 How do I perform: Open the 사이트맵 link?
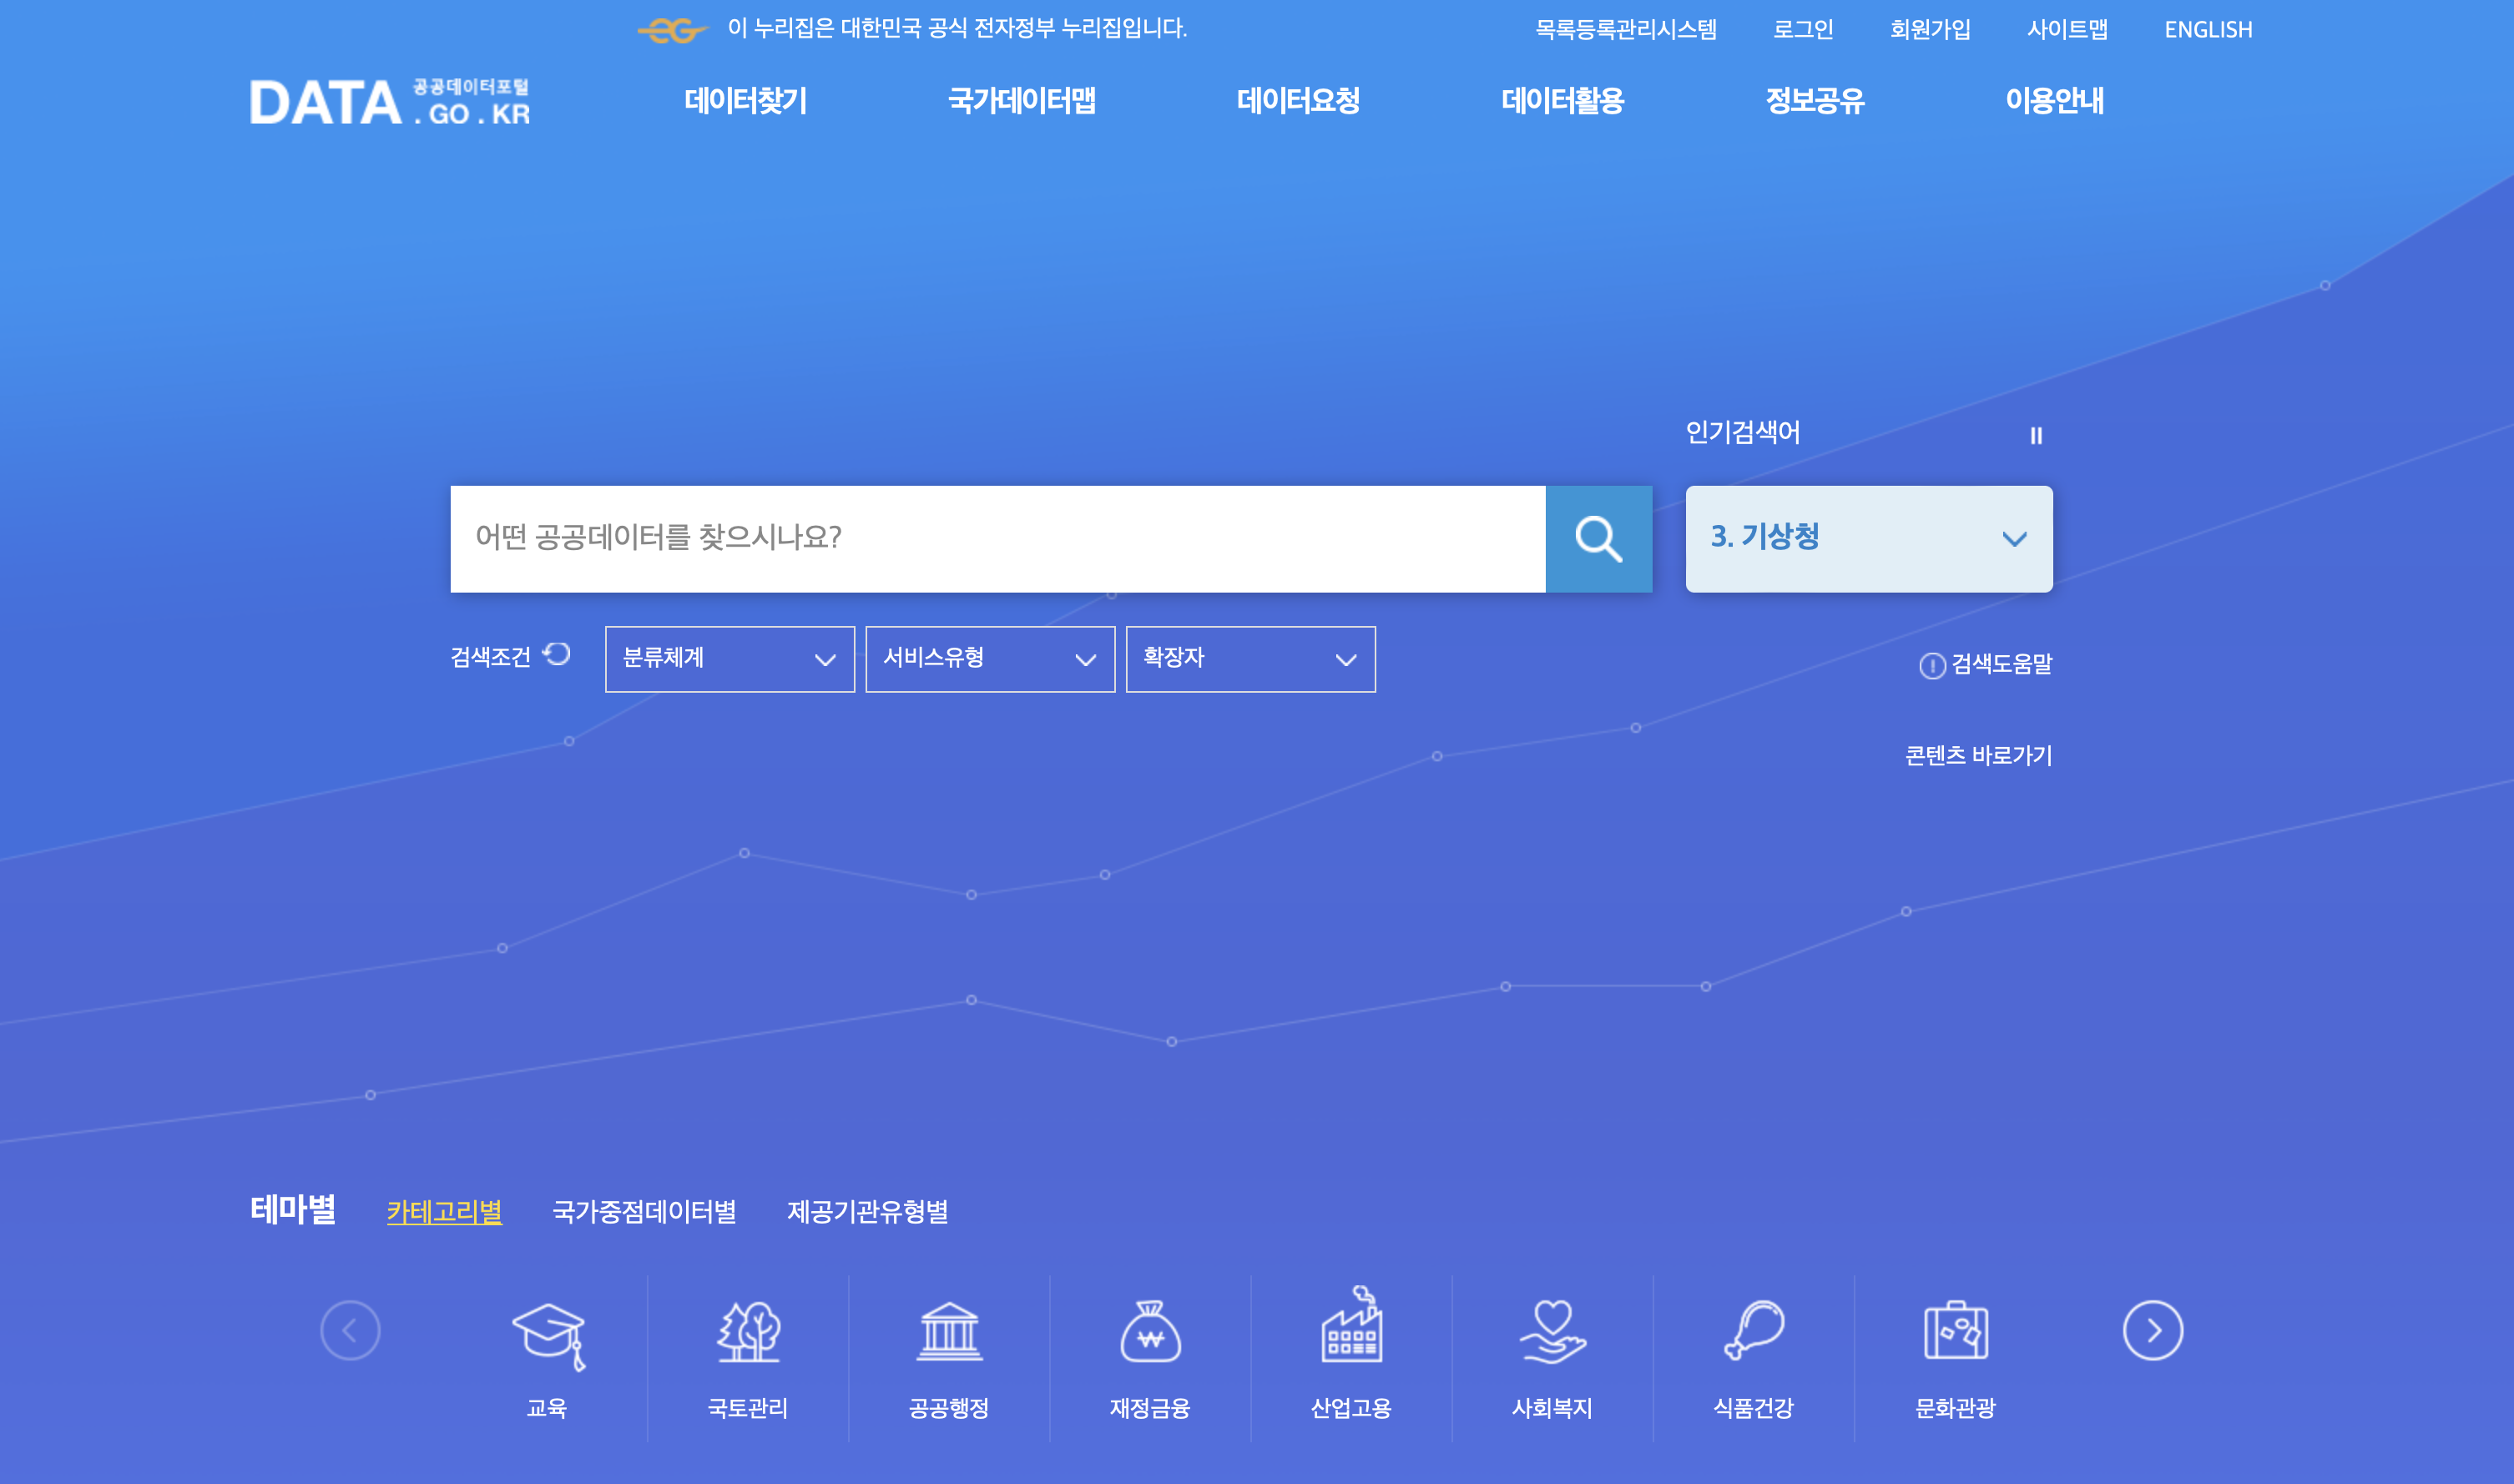coord(2067,30)
